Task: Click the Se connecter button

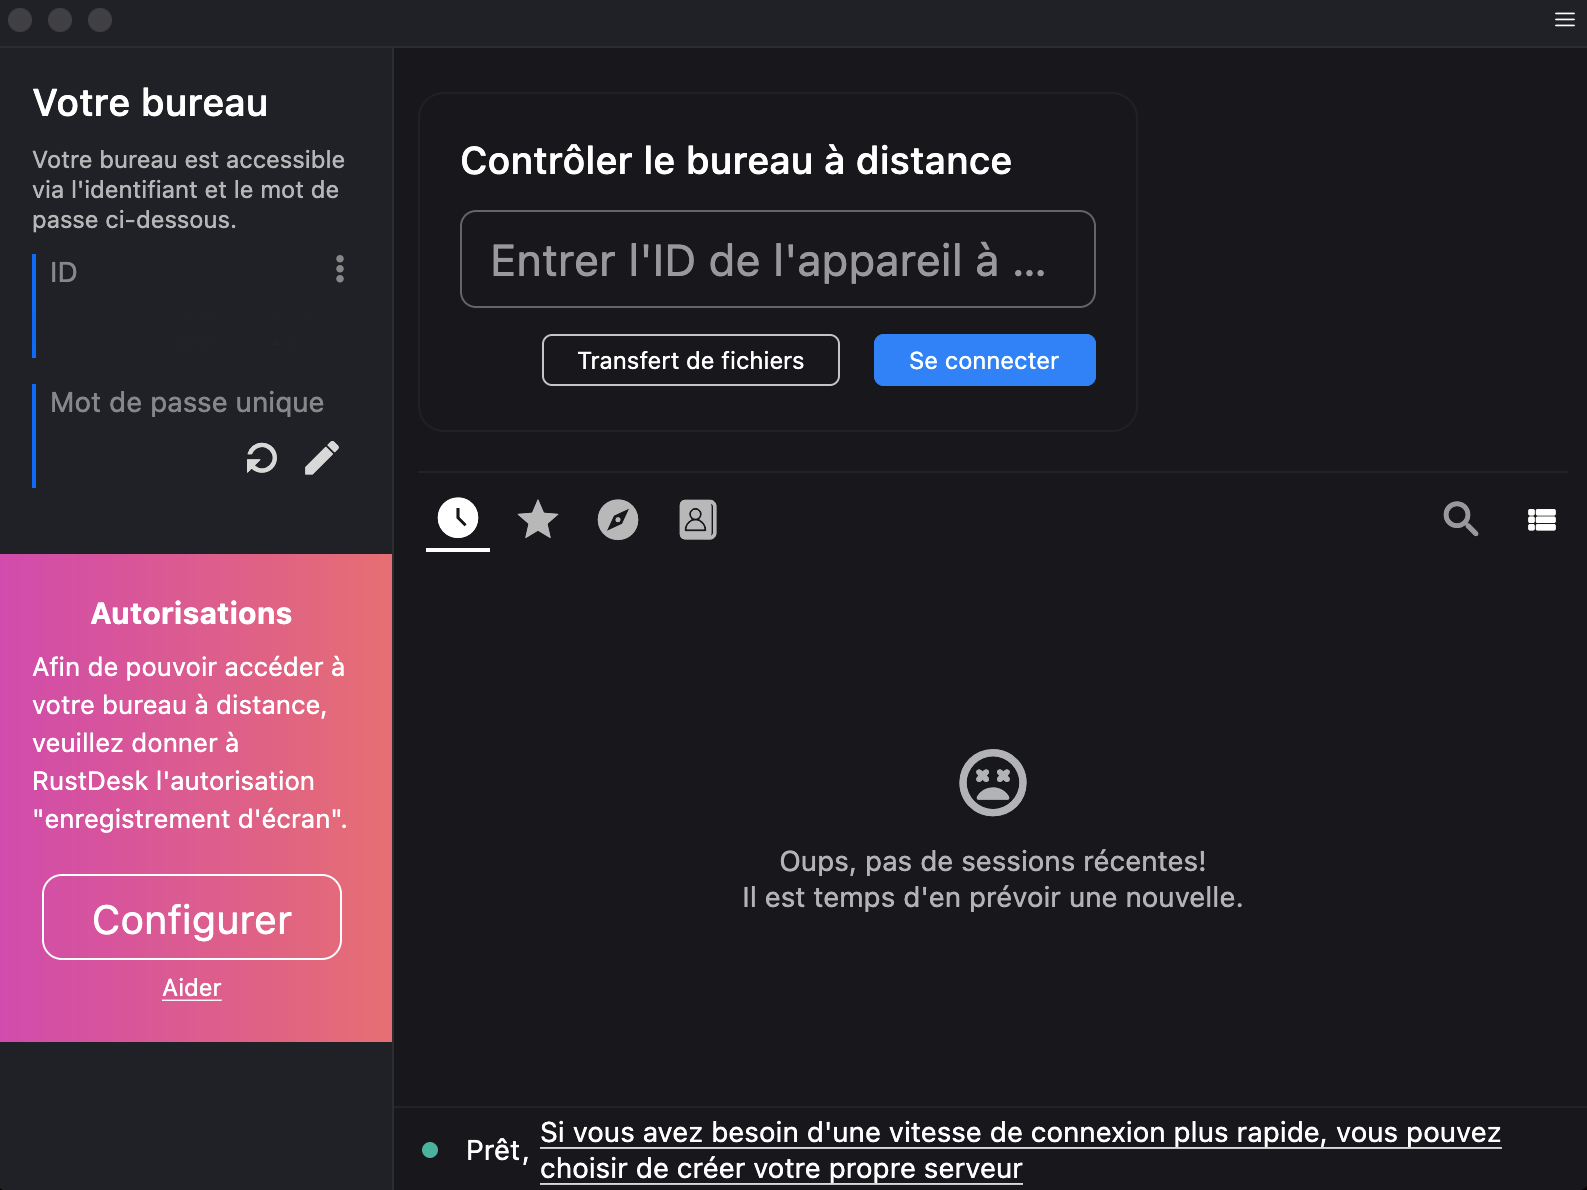Action: pyautogui.click(x=984, y=360)
